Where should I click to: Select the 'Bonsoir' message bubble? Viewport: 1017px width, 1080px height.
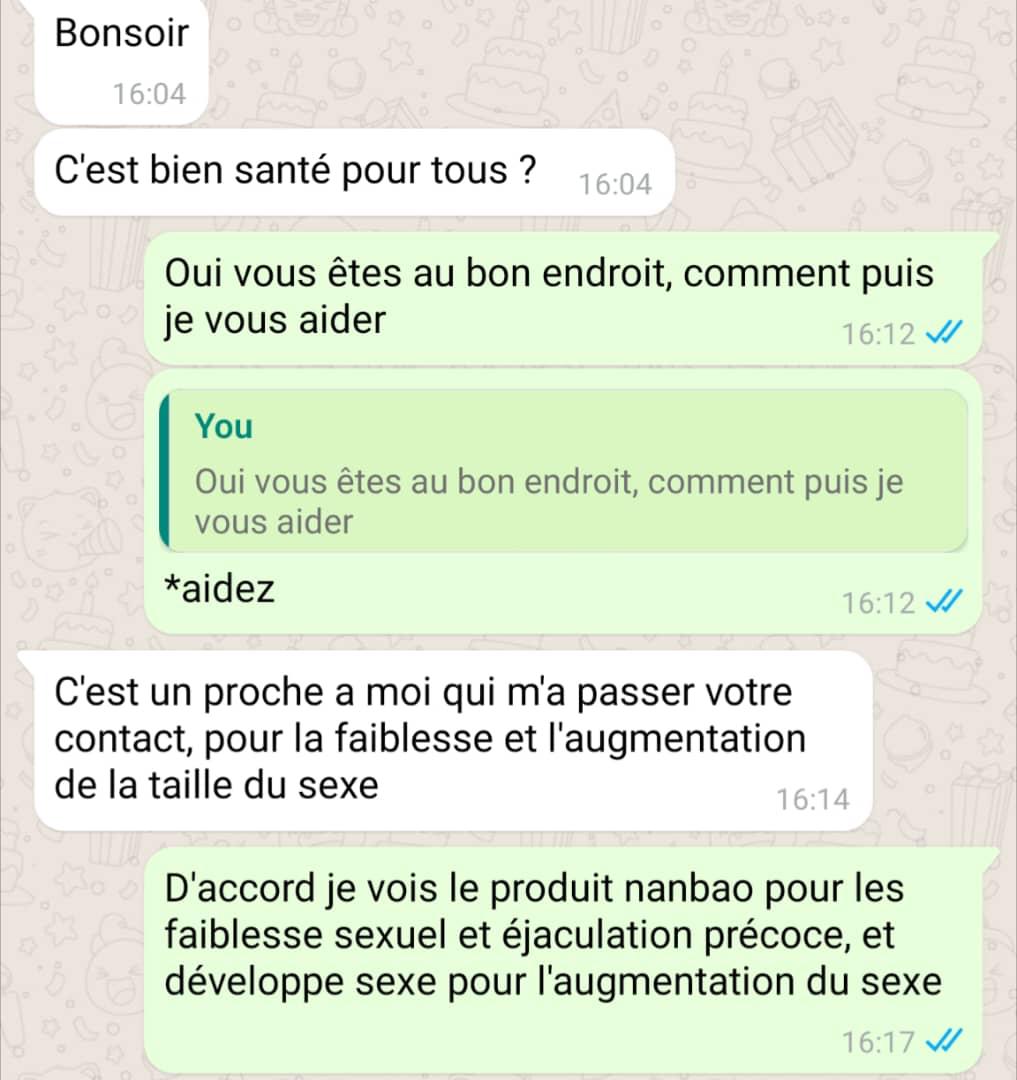click(121, 62)
